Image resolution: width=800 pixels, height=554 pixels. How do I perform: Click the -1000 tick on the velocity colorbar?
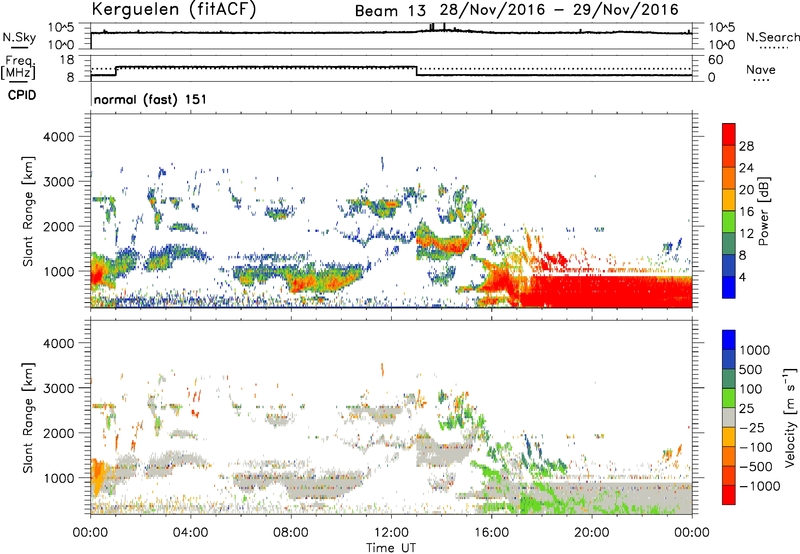point(760,486)
